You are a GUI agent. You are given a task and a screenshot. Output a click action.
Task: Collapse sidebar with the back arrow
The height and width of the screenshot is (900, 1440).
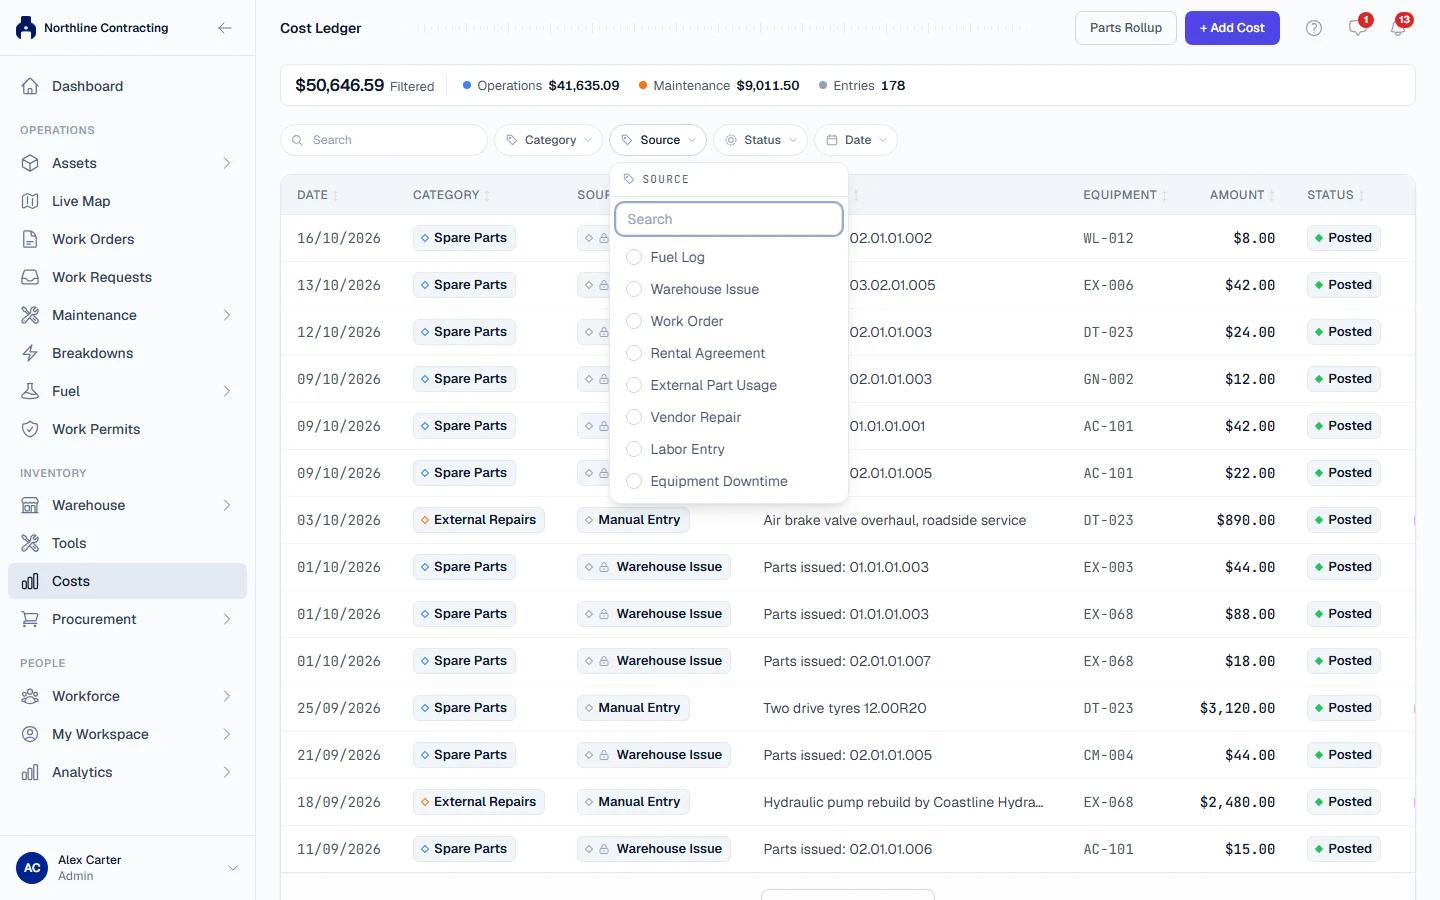pyautogui.click(x=225, y=28)
